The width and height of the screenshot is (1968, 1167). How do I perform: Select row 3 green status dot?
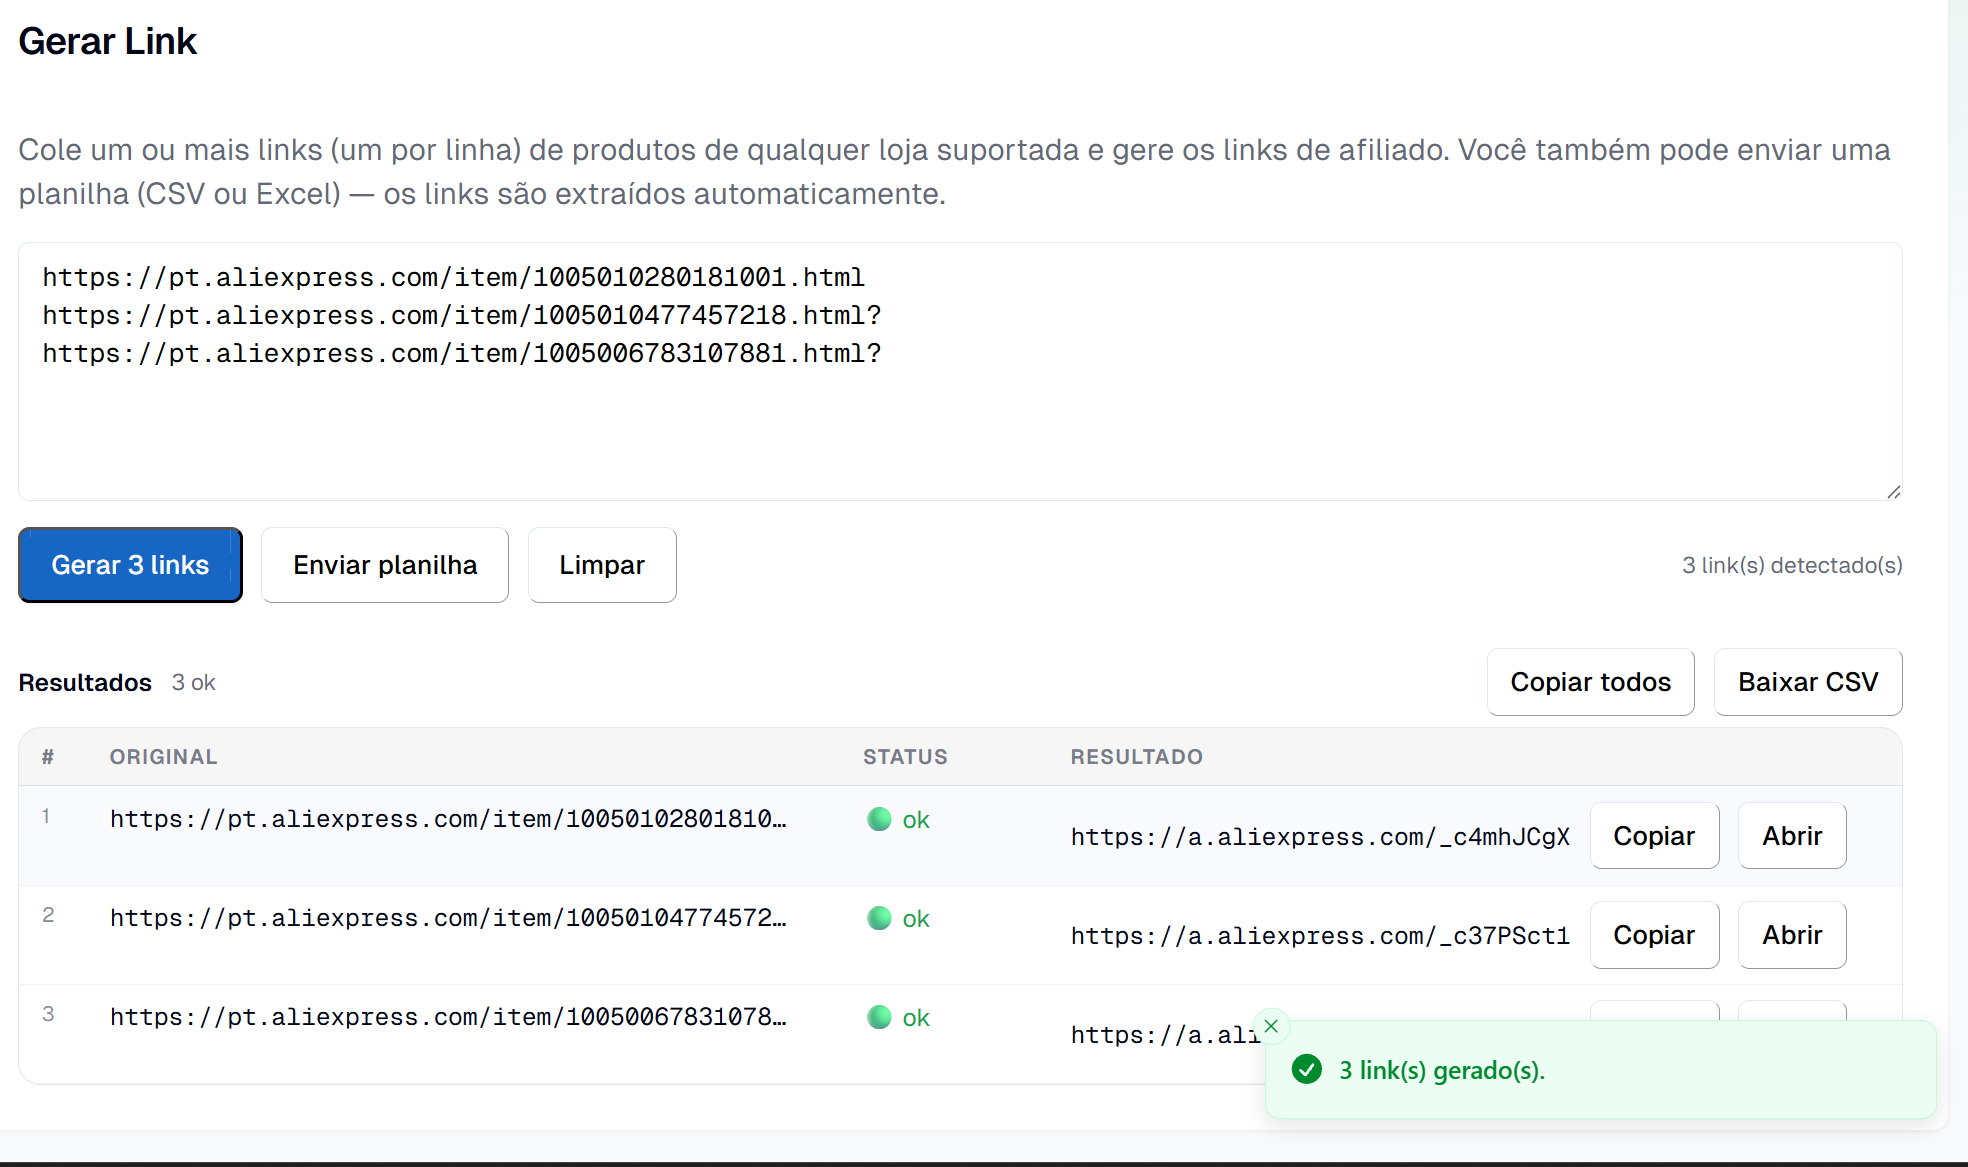click(x=879, y=1017)
